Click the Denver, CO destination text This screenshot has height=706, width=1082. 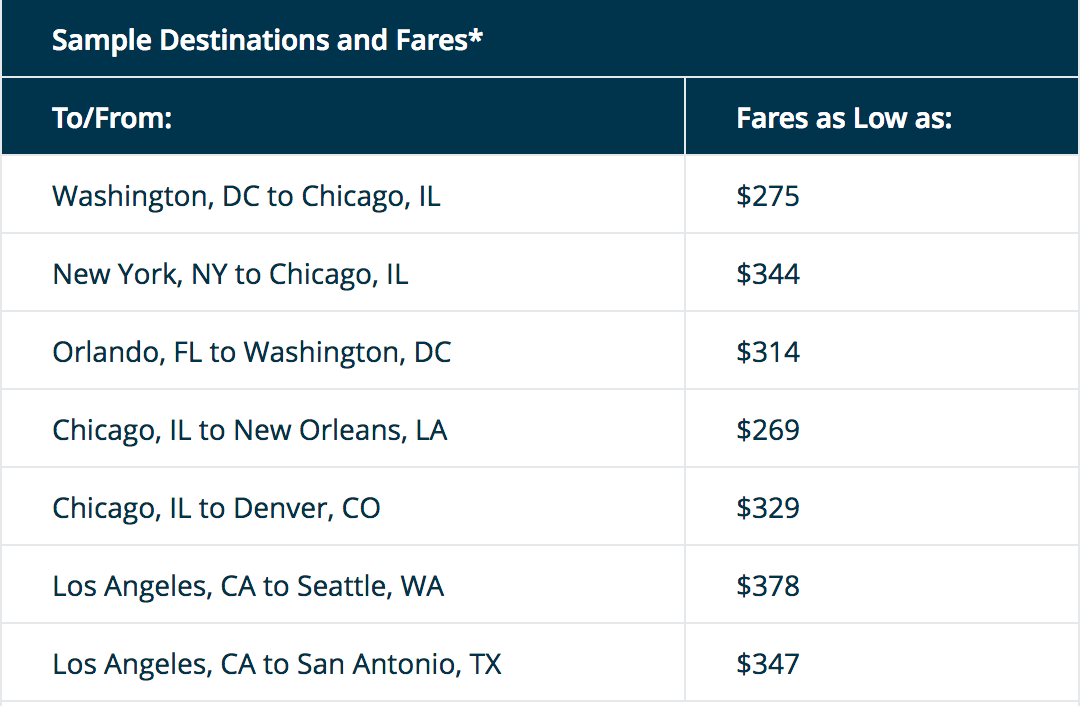[x=307, y=508]
